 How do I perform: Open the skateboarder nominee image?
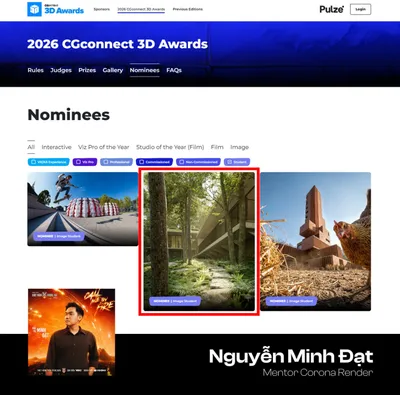tap(83, 209)
